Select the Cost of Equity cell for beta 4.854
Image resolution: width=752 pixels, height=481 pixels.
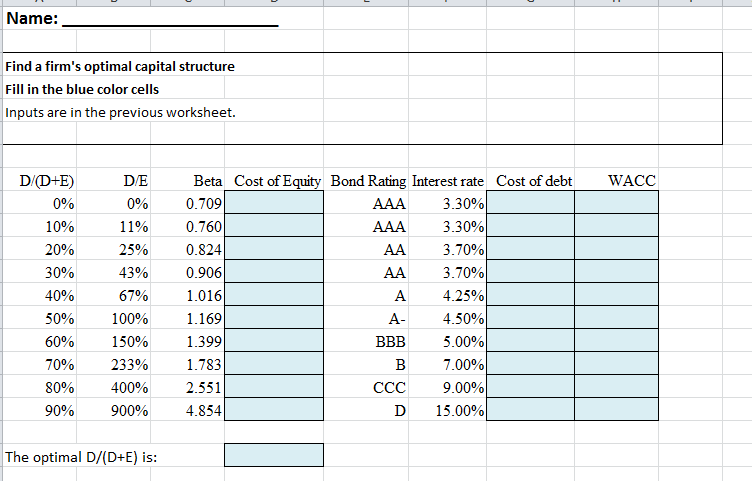pyautogui.click(x=274, y=410)
